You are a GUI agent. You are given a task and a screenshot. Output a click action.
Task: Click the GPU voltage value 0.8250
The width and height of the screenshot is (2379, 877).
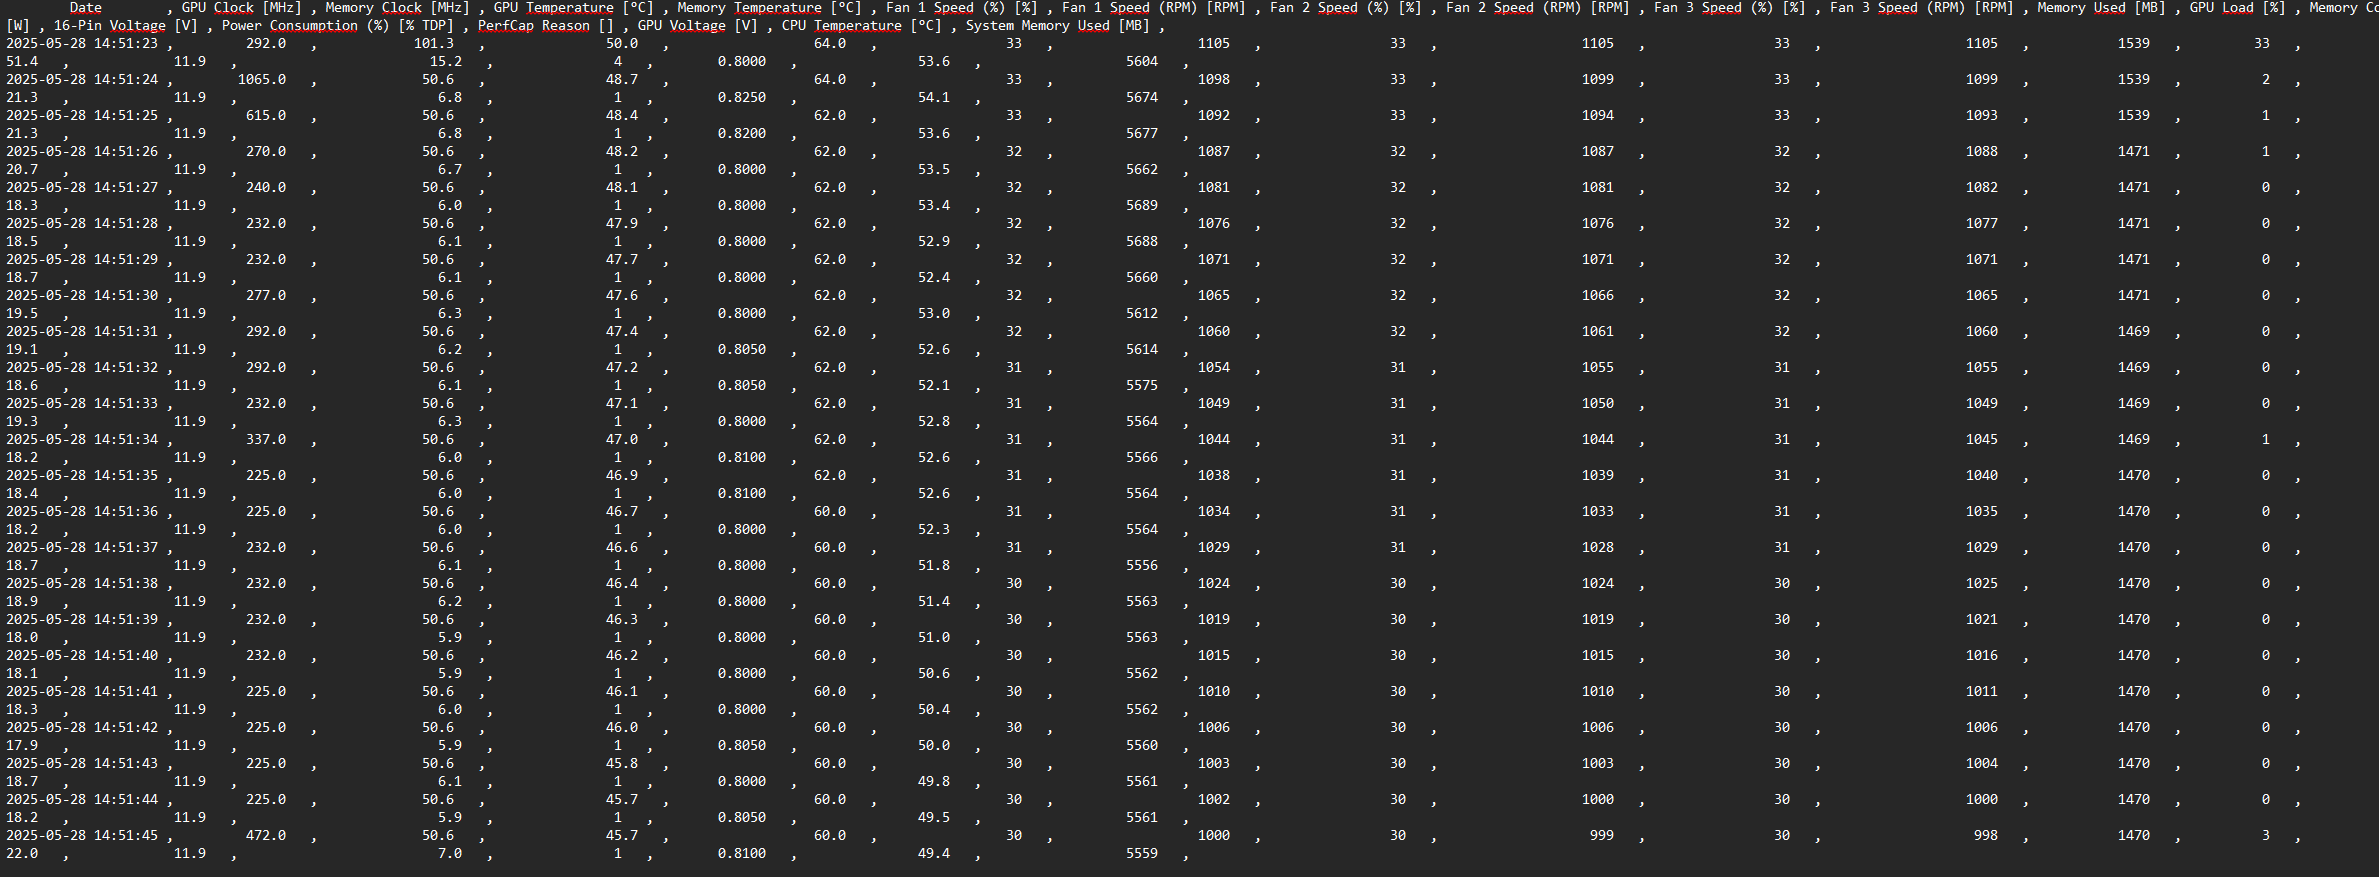click(x=741, y=98)
